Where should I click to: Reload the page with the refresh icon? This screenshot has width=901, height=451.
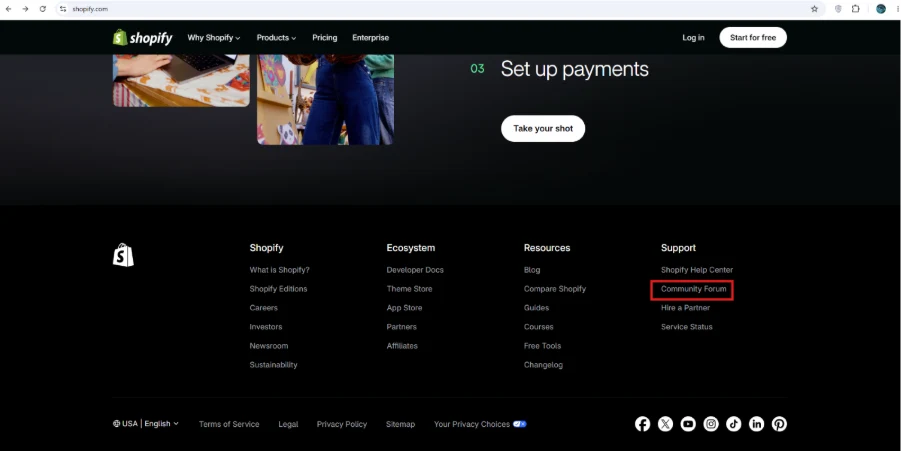[x=43, y=9]
